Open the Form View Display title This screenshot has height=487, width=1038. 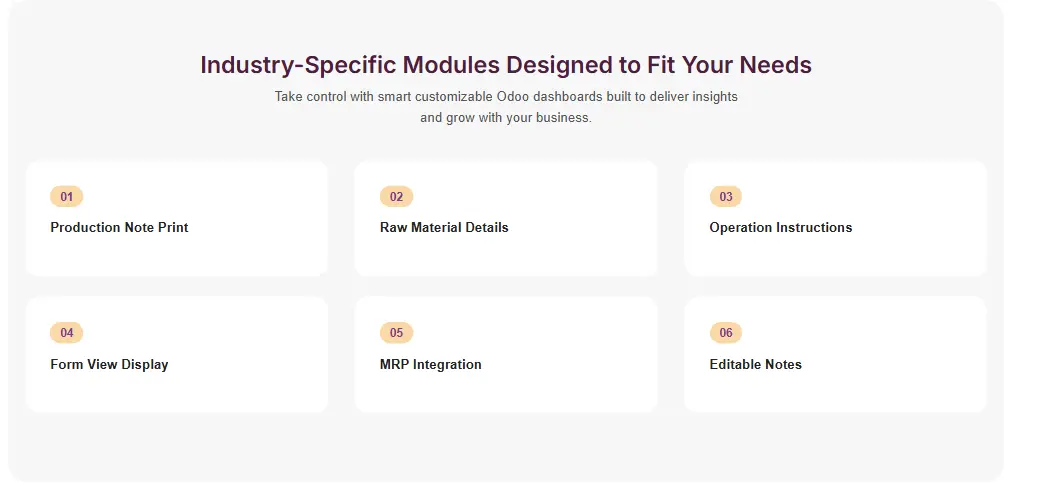pyautogui.click(x=109, y=365)
